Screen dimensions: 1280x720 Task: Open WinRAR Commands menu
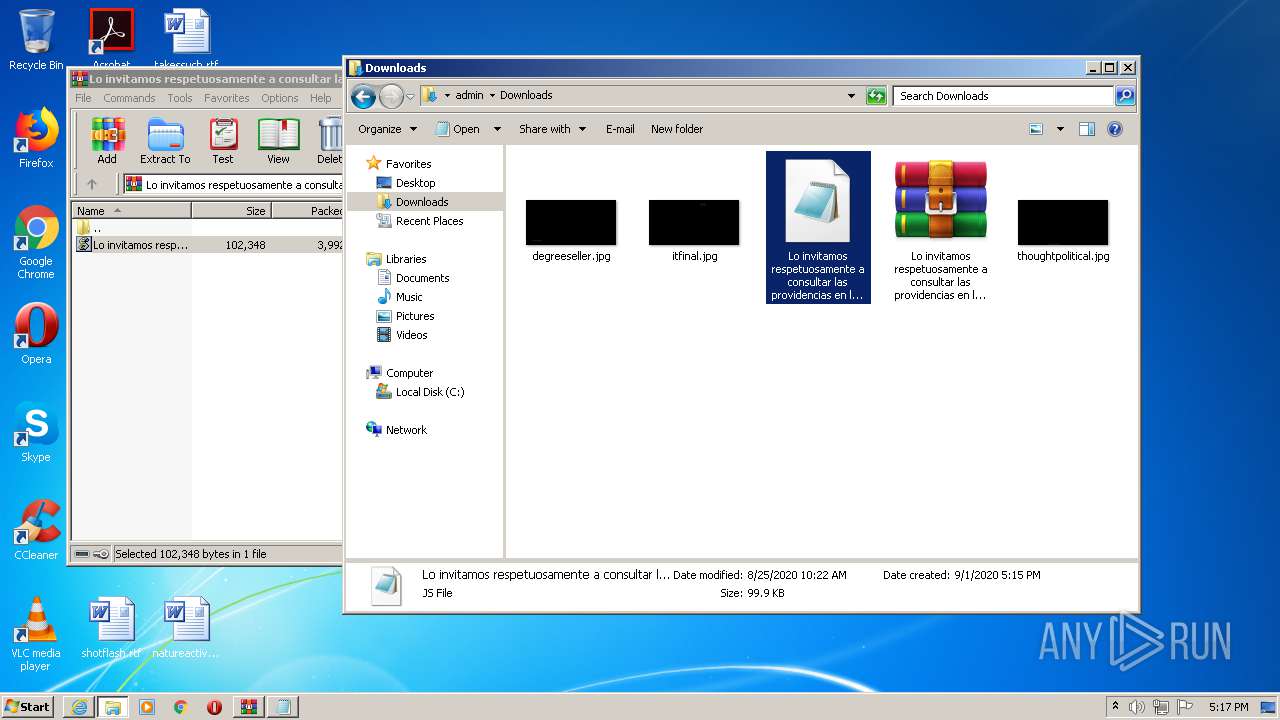pyautogui.click(x=129, y=98)
